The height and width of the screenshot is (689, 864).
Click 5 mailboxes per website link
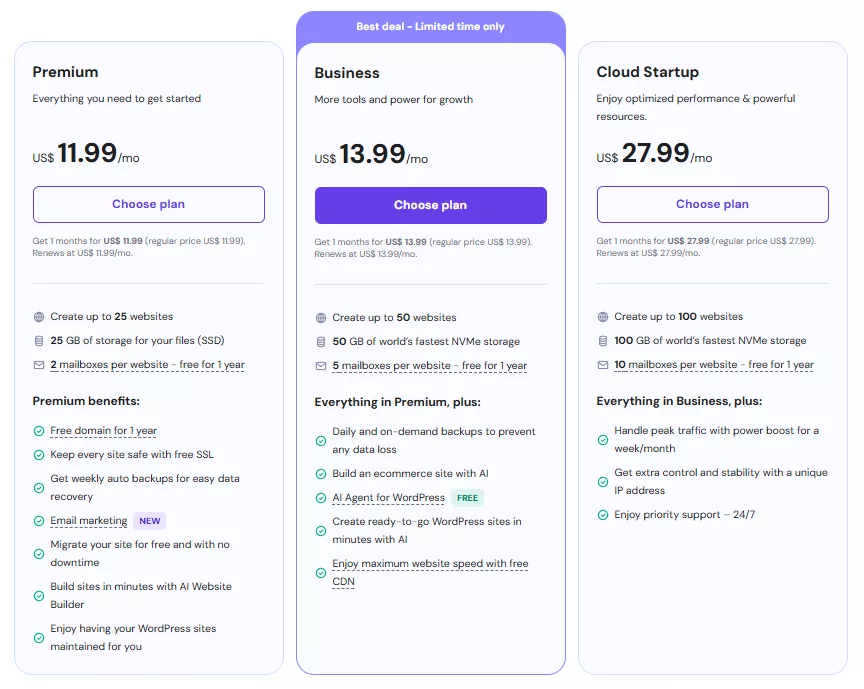pyautogui.click(x=429, y=366)
